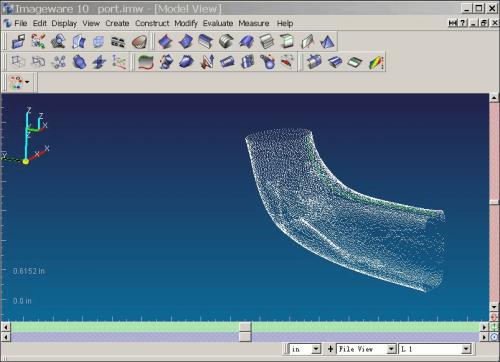500x362 pixels.
Task: Click the green-edged sheet stack icon
Action: point(287,42)
